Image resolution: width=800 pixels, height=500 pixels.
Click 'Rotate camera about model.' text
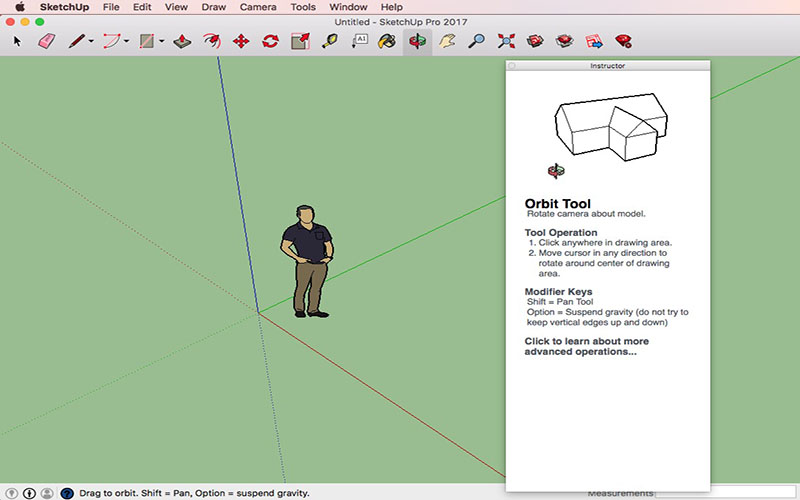point(586,214)
